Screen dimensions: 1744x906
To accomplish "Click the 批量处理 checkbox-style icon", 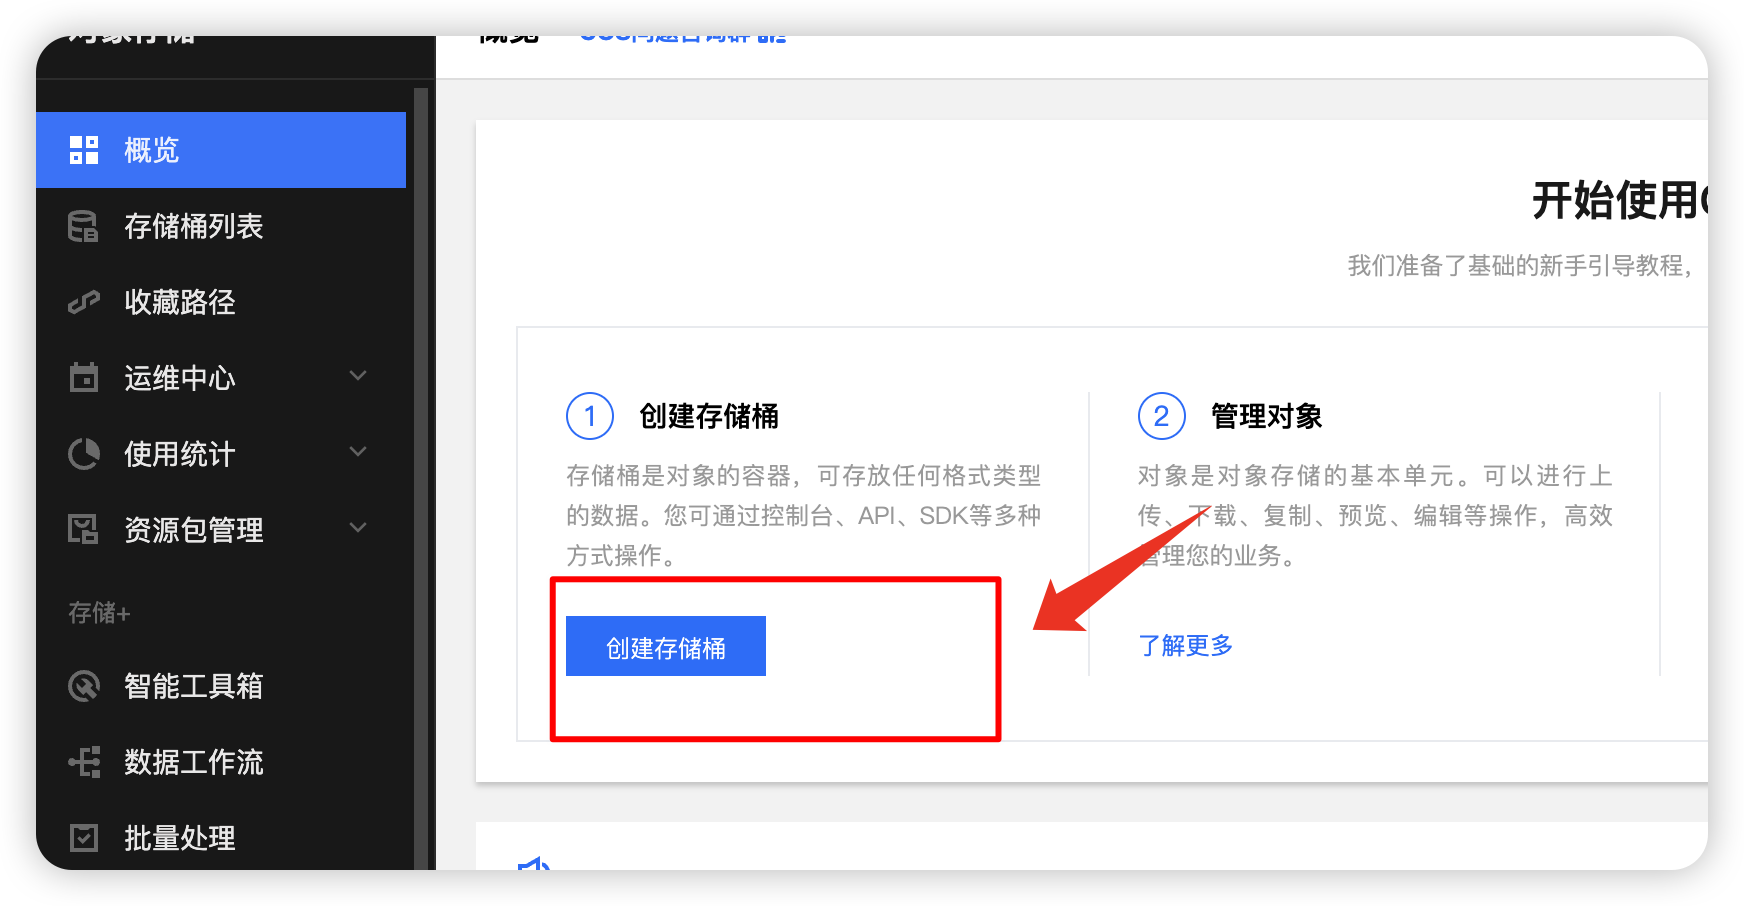I will (x=84, y=837).
